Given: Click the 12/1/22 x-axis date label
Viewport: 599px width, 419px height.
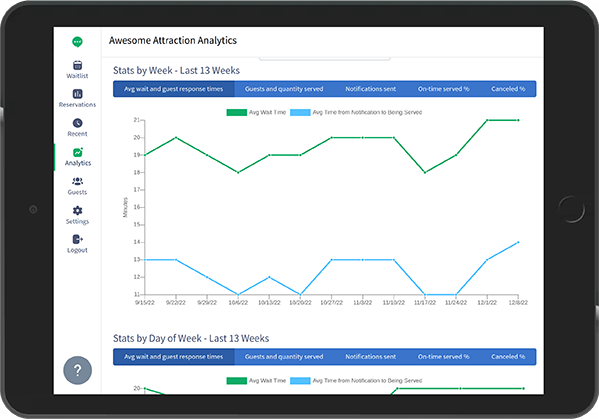Looking at the screenshot, I should (487, 303).
